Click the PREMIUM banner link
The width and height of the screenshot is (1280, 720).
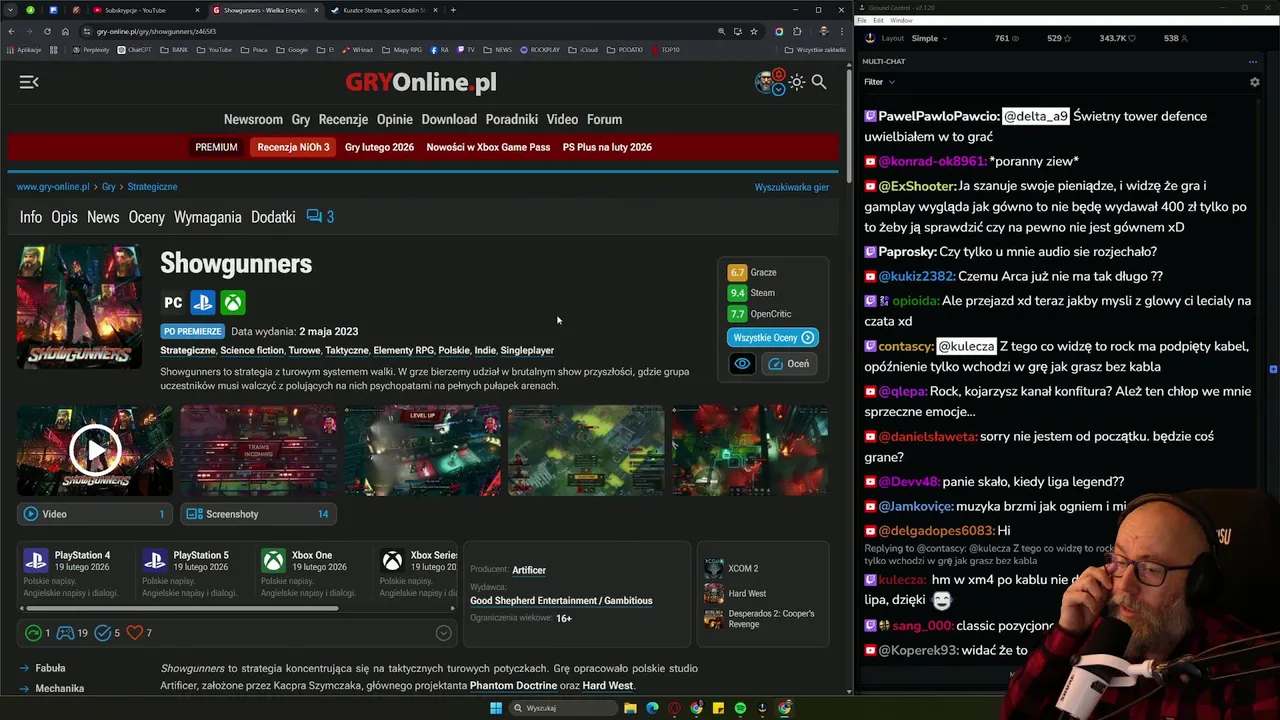[216, 147]
